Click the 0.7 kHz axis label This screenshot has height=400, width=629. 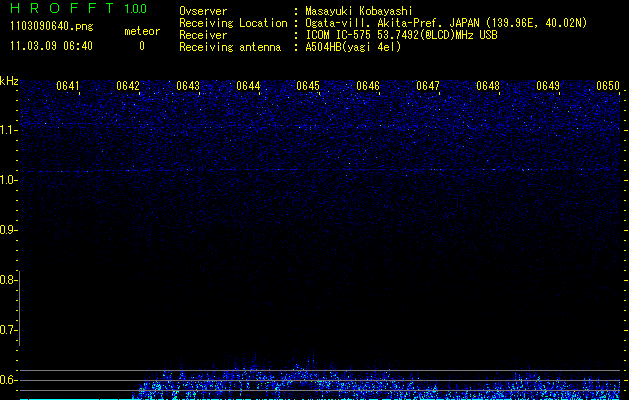(7, 330)
